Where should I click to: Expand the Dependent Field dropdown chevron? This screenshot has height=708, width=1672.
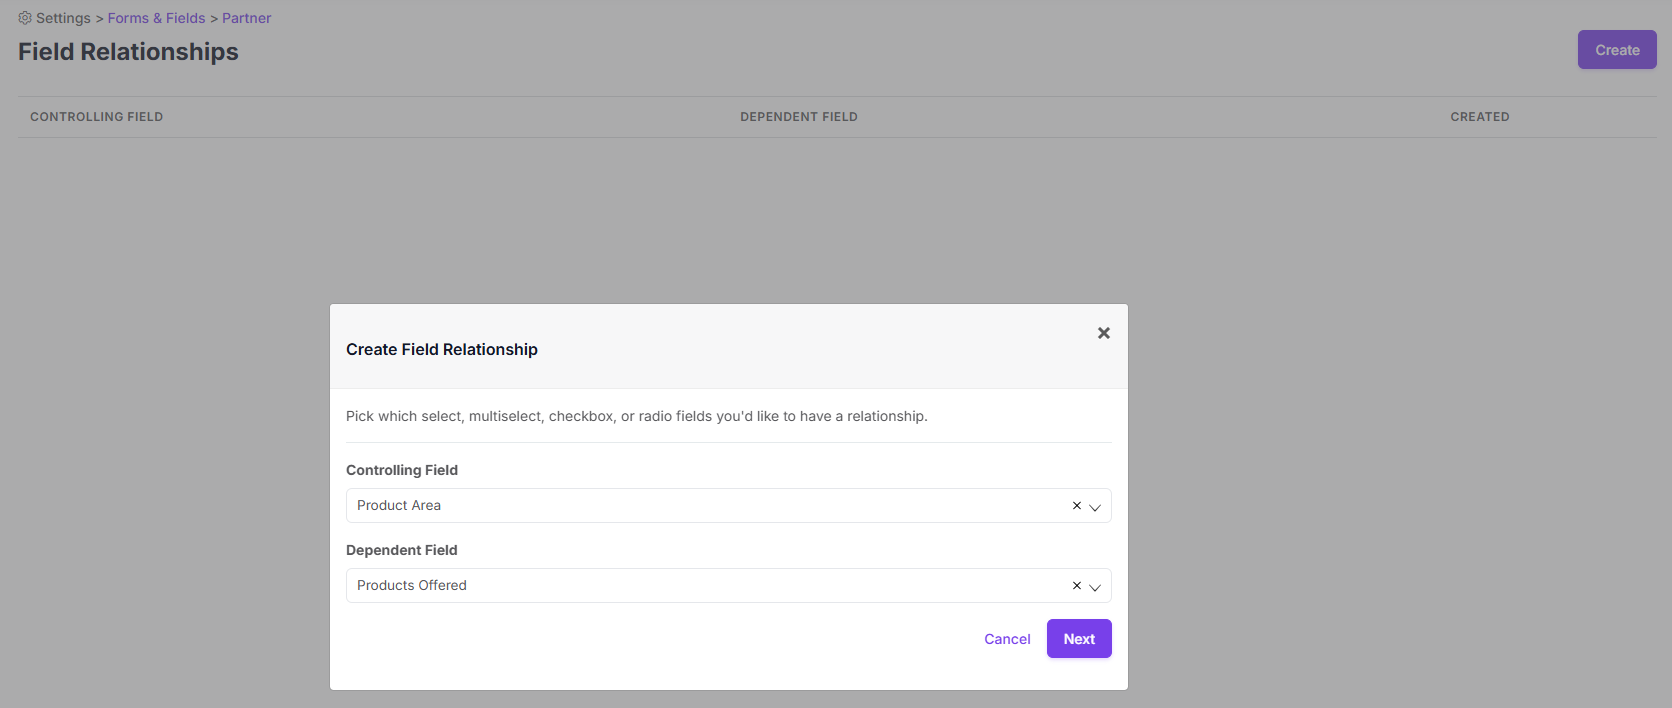pyautogui.click(x=1095, y=587)
